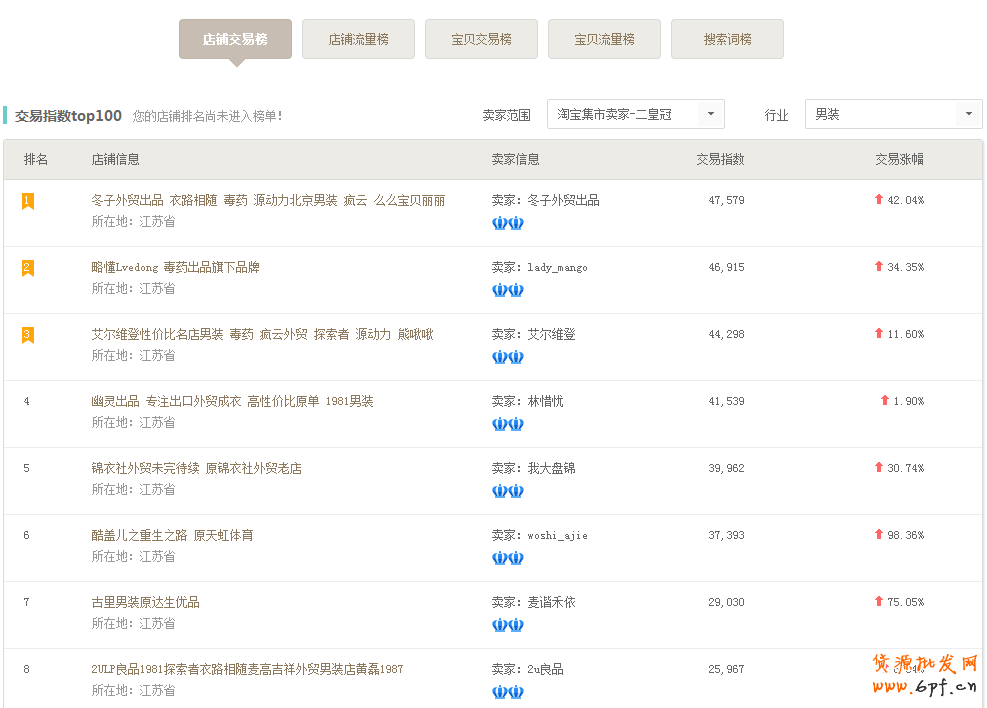Select the 宝贝流量榜 tab
Screen dimensions: 987x708
[x=604, y=39]
